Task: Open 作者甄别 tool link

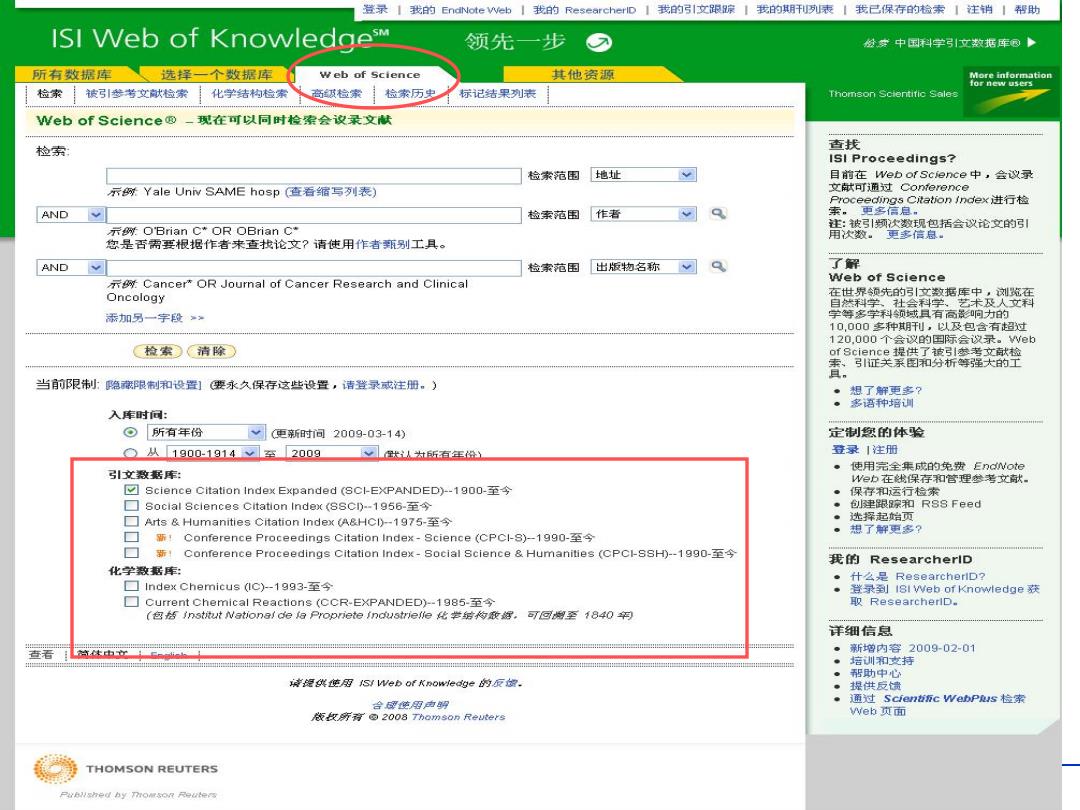Action: click(x=382, y=244)
